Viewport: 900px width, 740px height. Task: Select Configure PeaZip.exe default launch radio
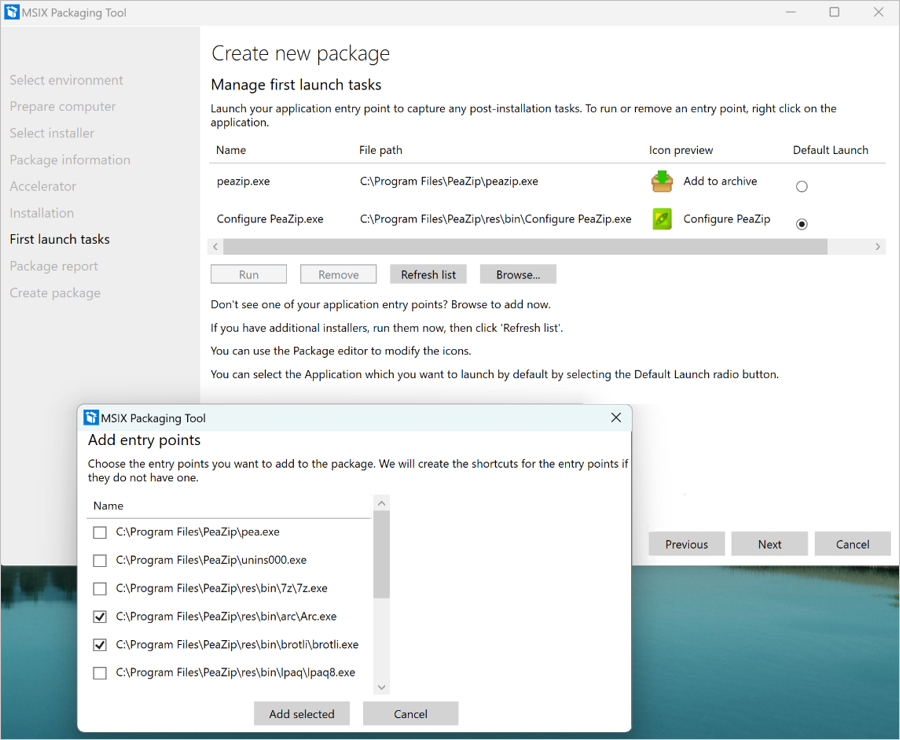pos(802,224)
